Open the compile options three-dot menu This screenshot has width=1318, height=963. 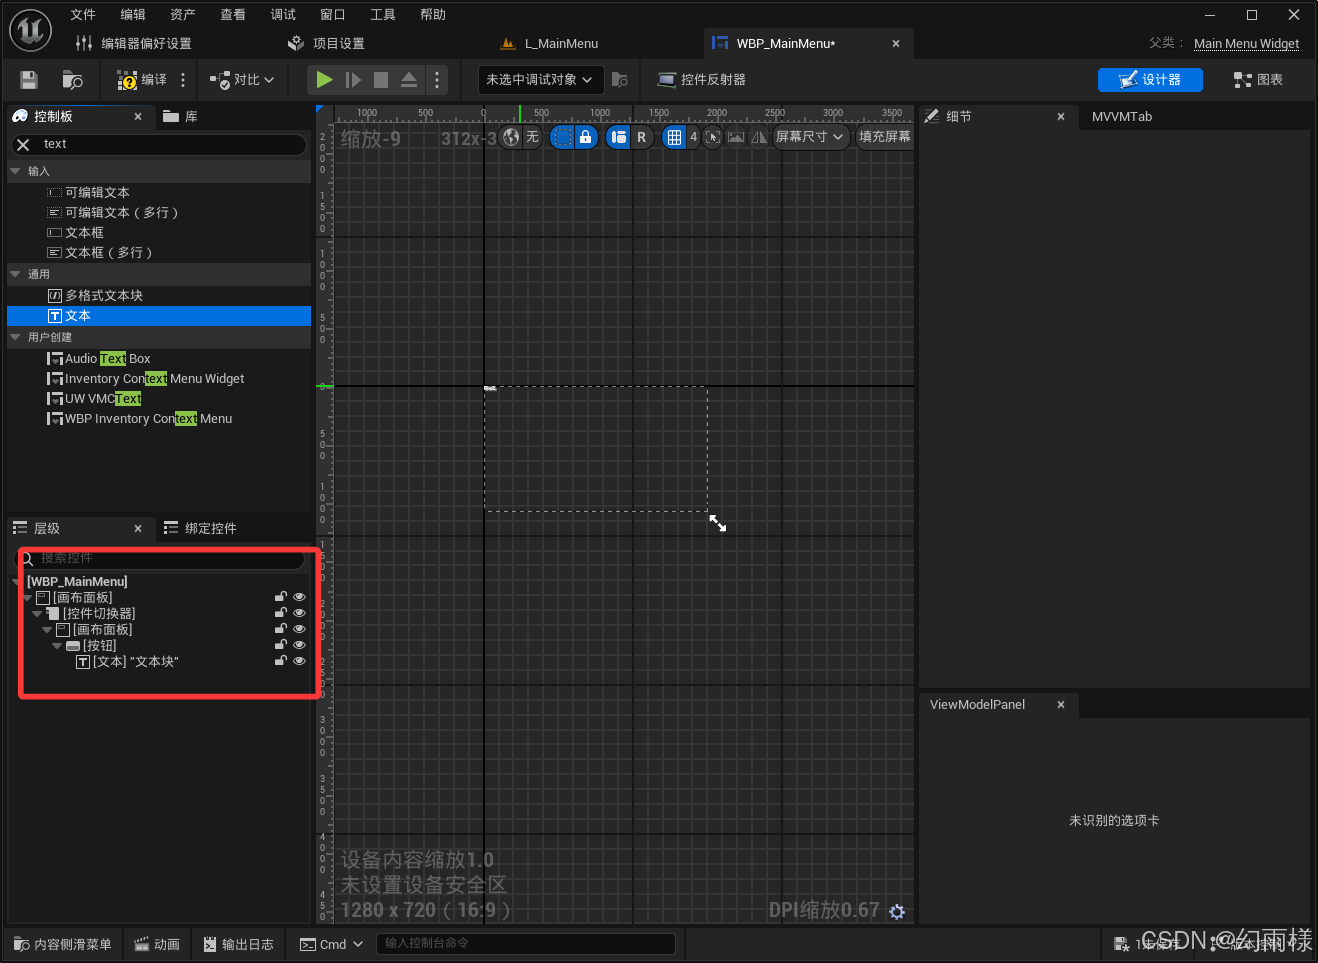(183, 80)
